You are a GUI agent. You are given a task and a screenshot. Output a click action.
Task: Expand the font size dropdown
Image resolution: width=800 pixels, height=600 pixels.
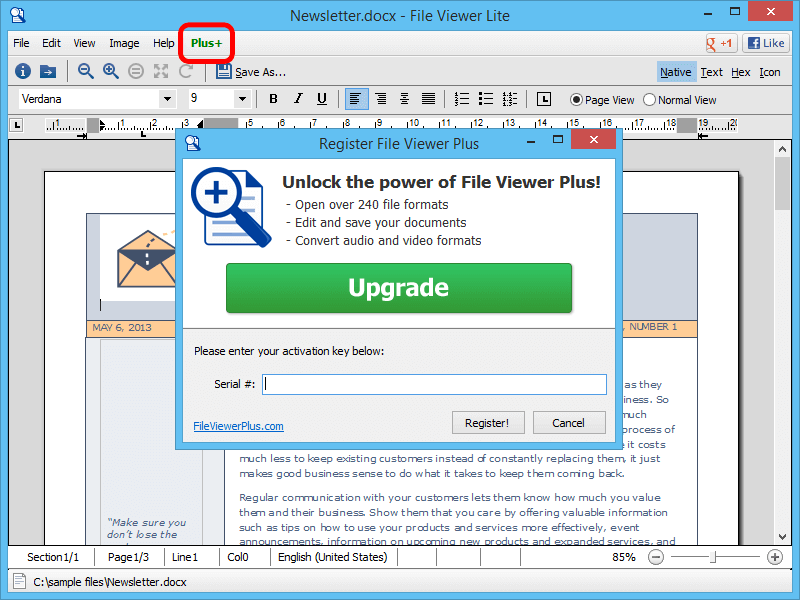(243, 99)
